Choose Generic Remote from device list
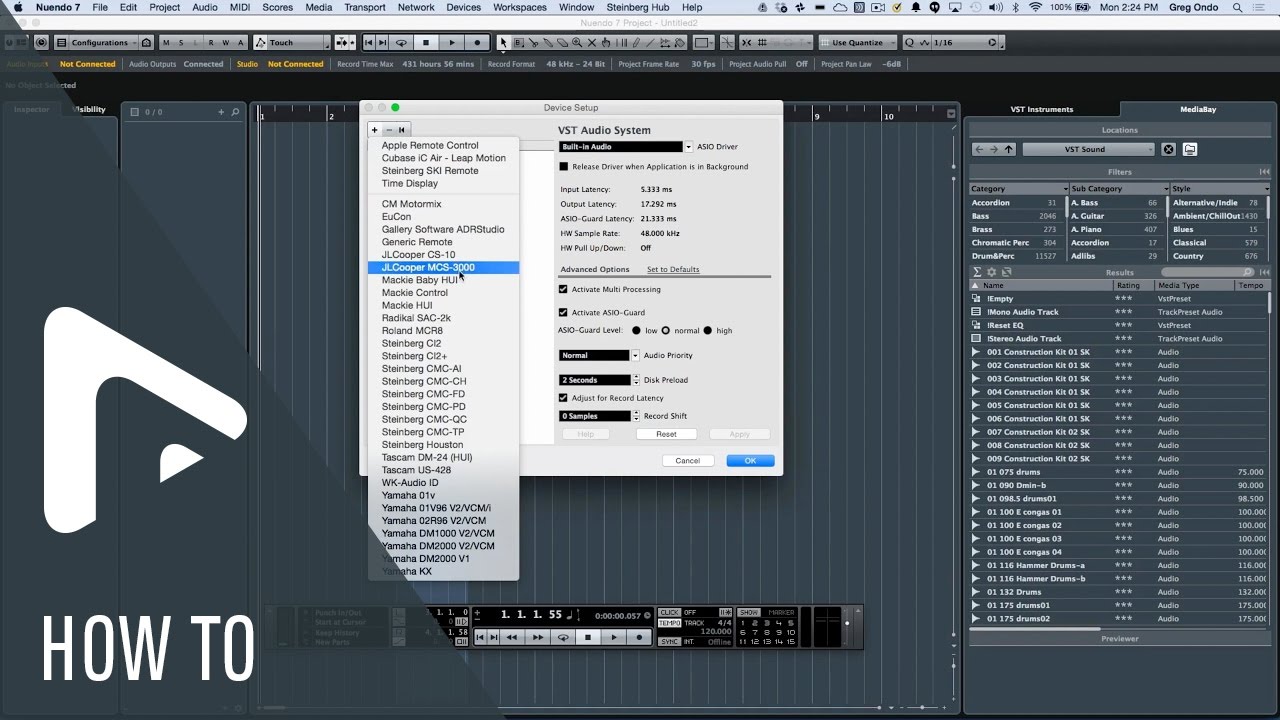 [x=443, y=242]
